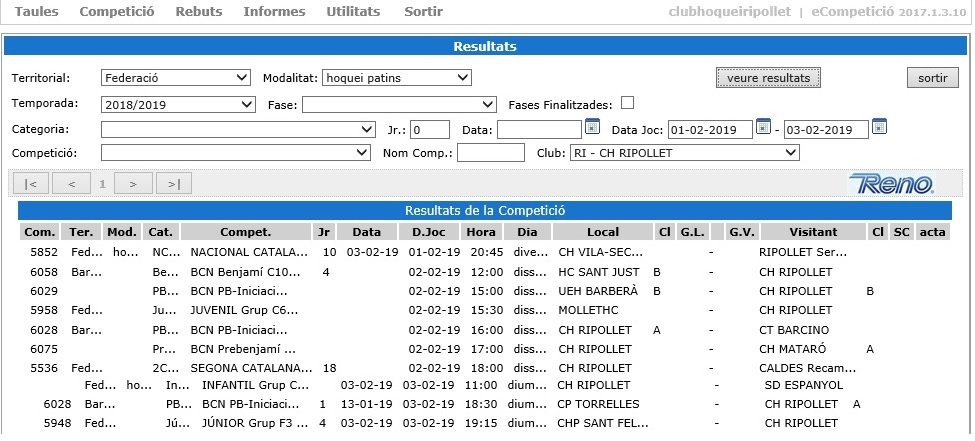Go to the previous page of results
Image resolution: width=975 pixels, height=441 pixels.
point(72,183)
